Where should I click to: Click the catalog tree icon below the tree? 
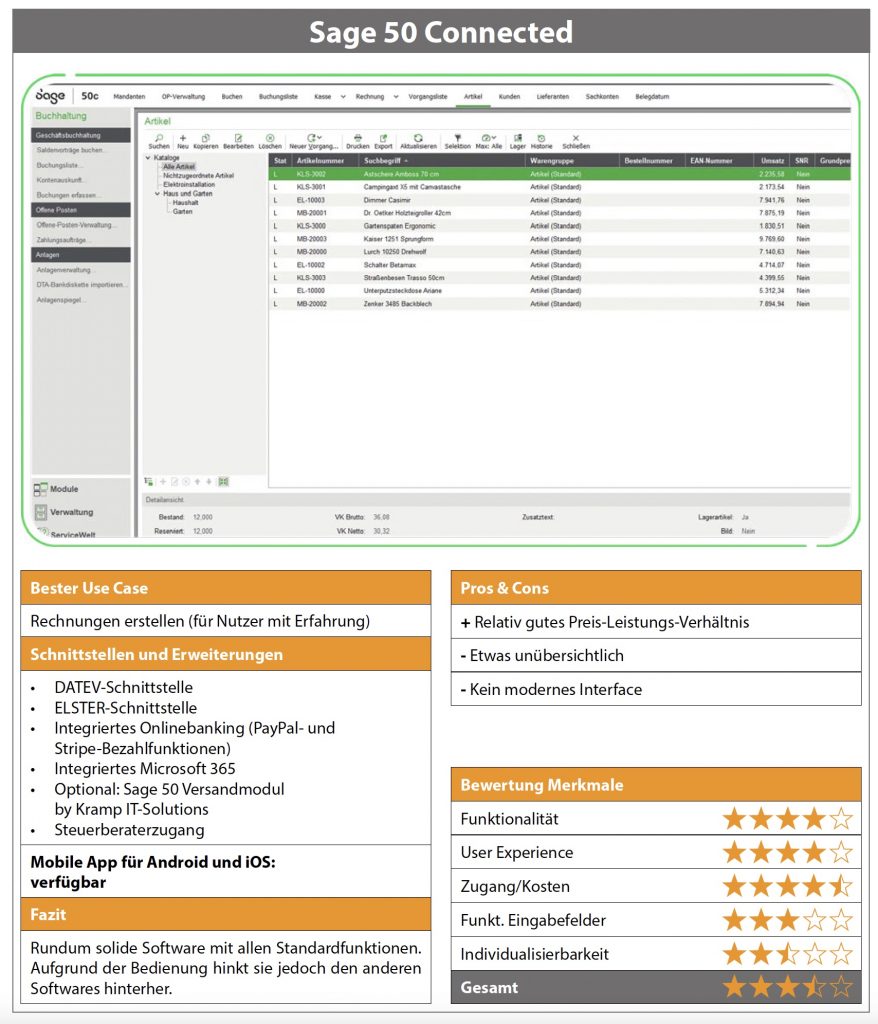(x=149, y=481)
